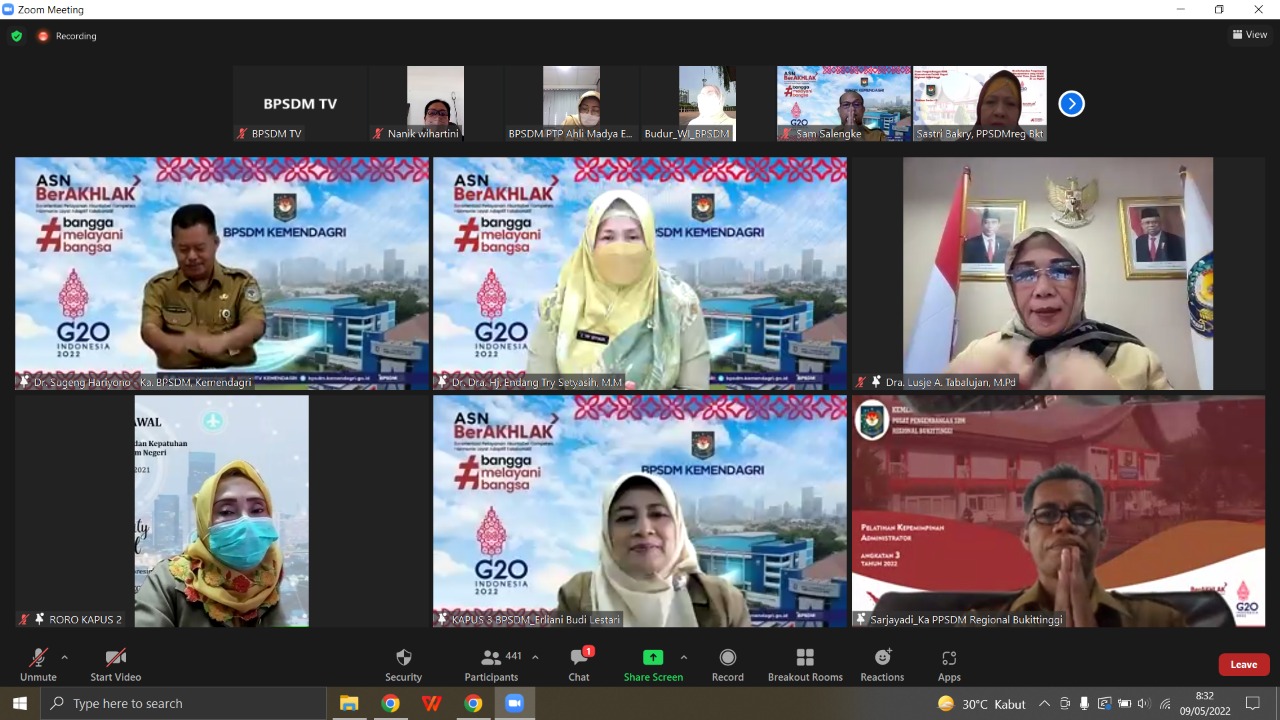
Task: Click the Record button
Action: [728, 664]
